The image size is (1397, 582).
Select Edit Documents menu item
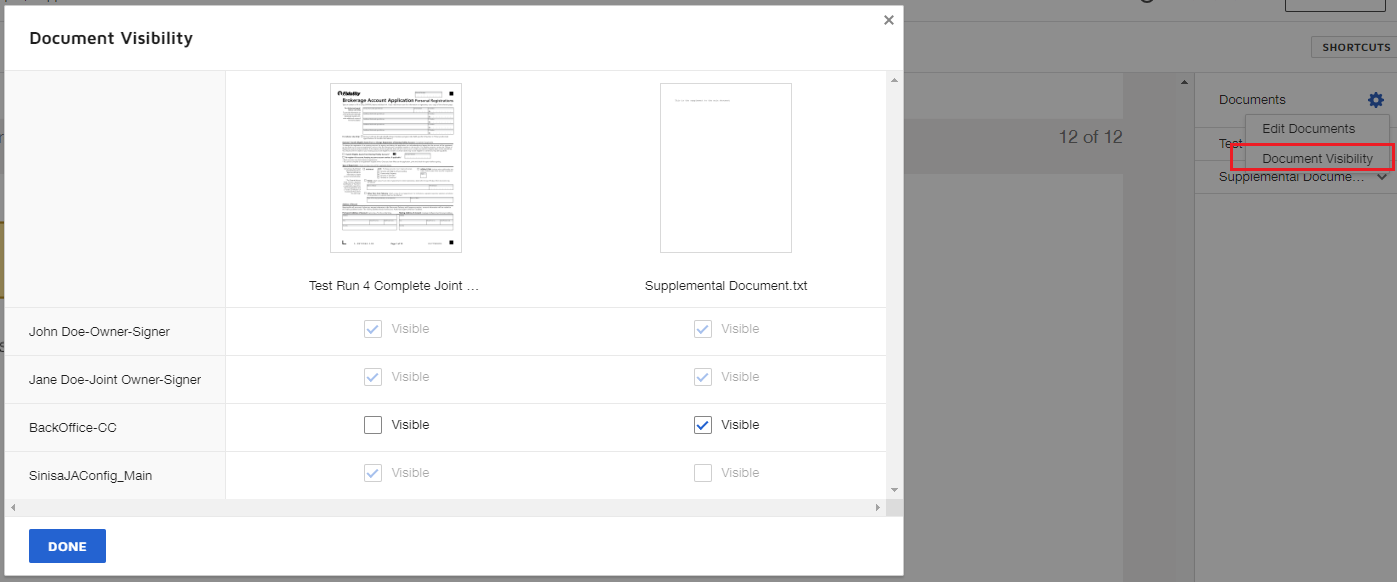pos(1308,129)
